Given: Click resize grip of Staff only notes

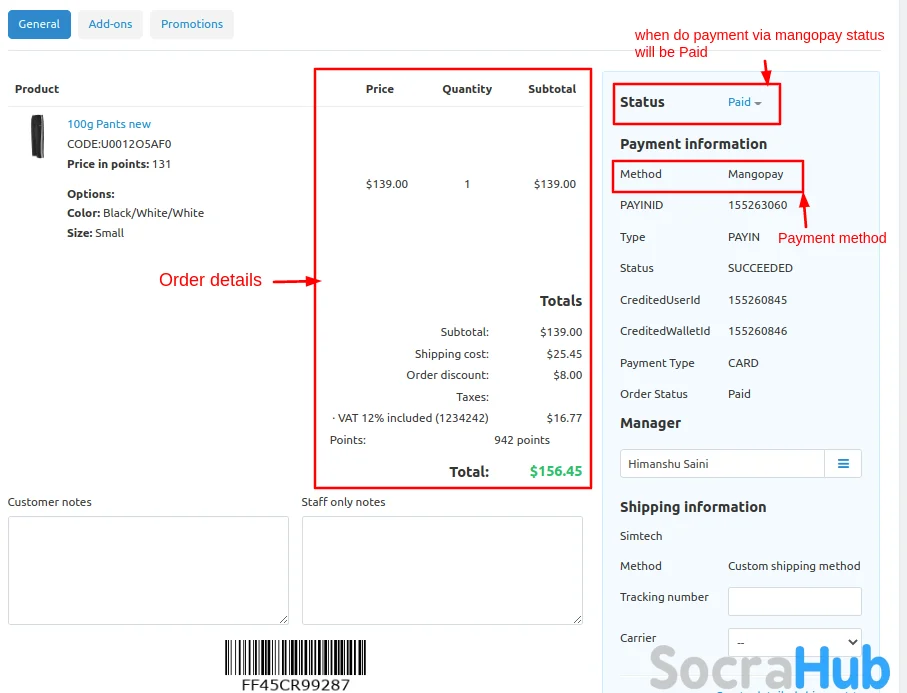Looking at the screenshot, I should coord(577,619).
